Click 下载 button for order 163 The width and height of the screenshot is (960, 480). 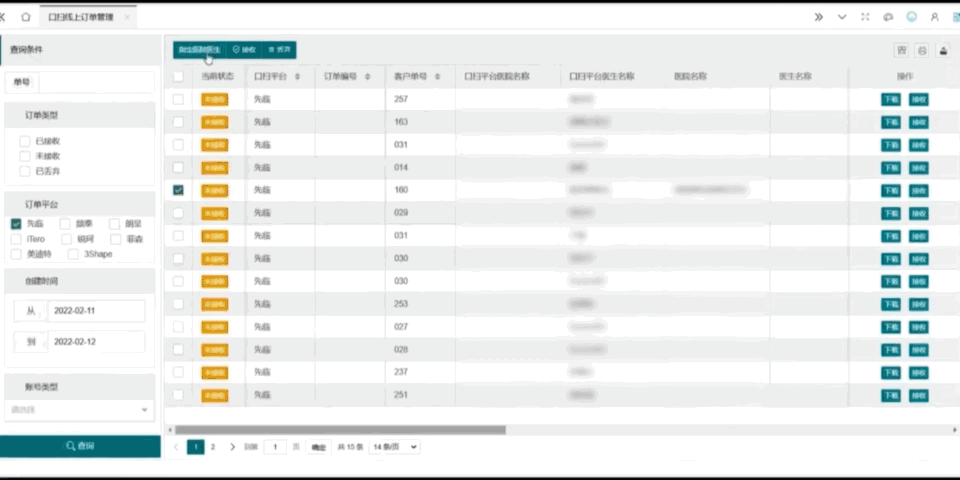890,122
